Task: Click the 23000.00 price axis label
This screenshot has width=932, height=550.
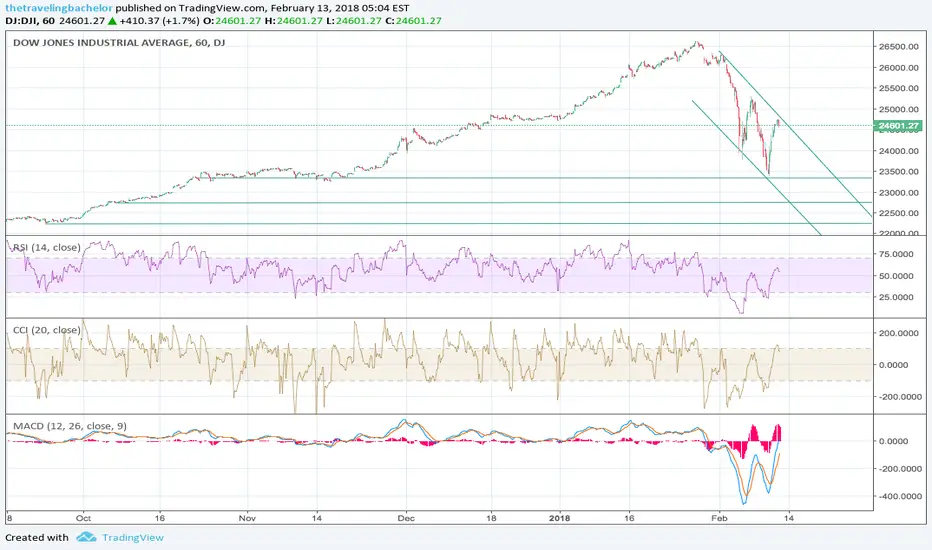Action: click(899, 193)
